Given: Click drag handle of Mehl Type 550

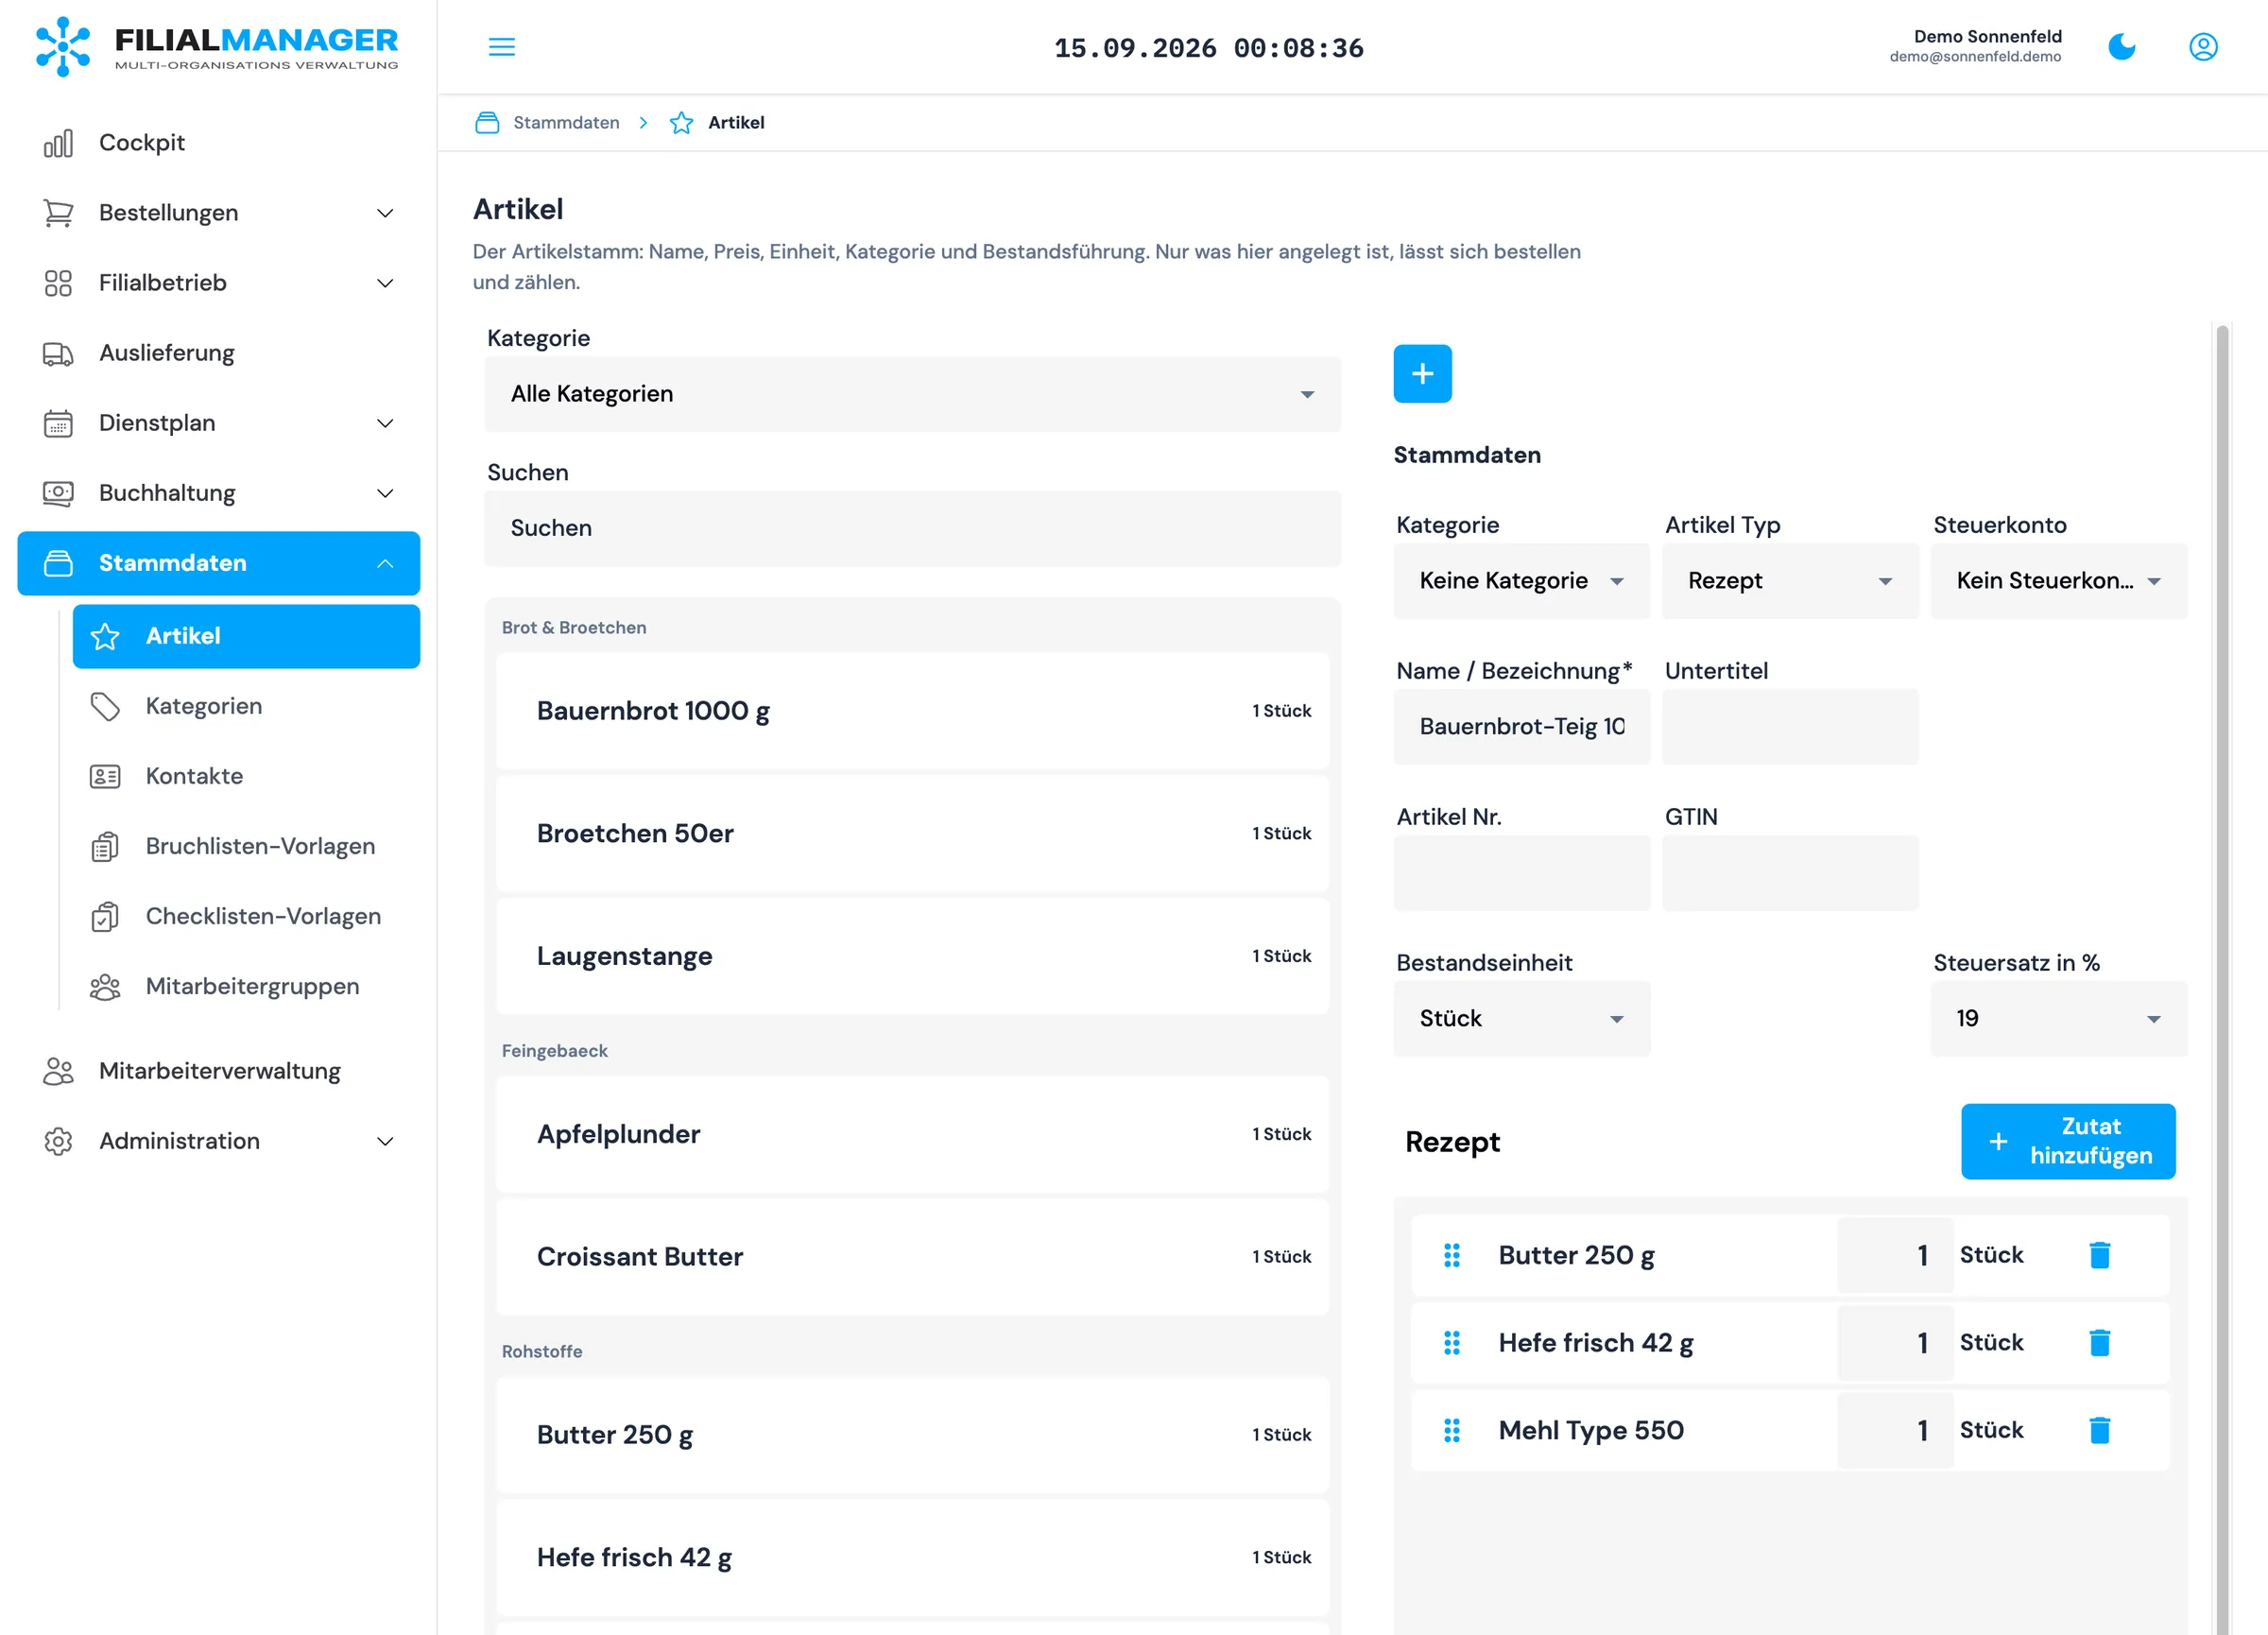Looking at the screenshot, I should 1452,1430.
